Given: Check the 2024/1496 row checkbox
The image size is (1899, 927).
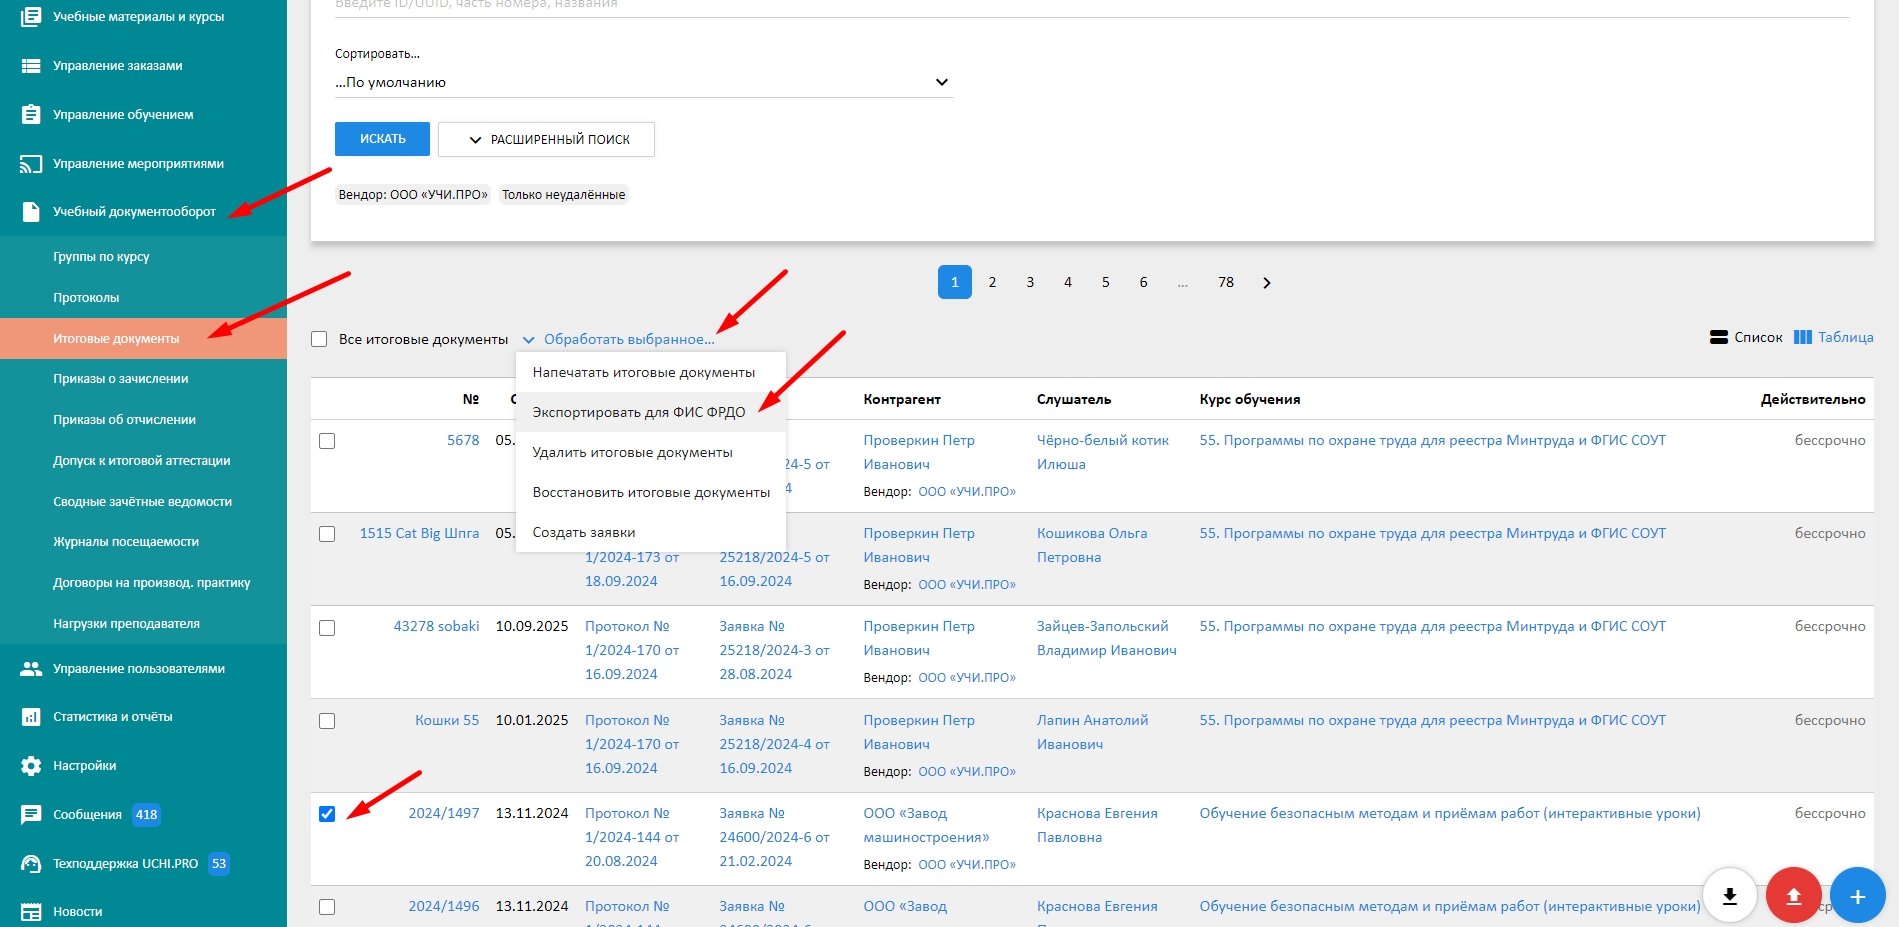Looking at the screenshot, I should 327,907.
